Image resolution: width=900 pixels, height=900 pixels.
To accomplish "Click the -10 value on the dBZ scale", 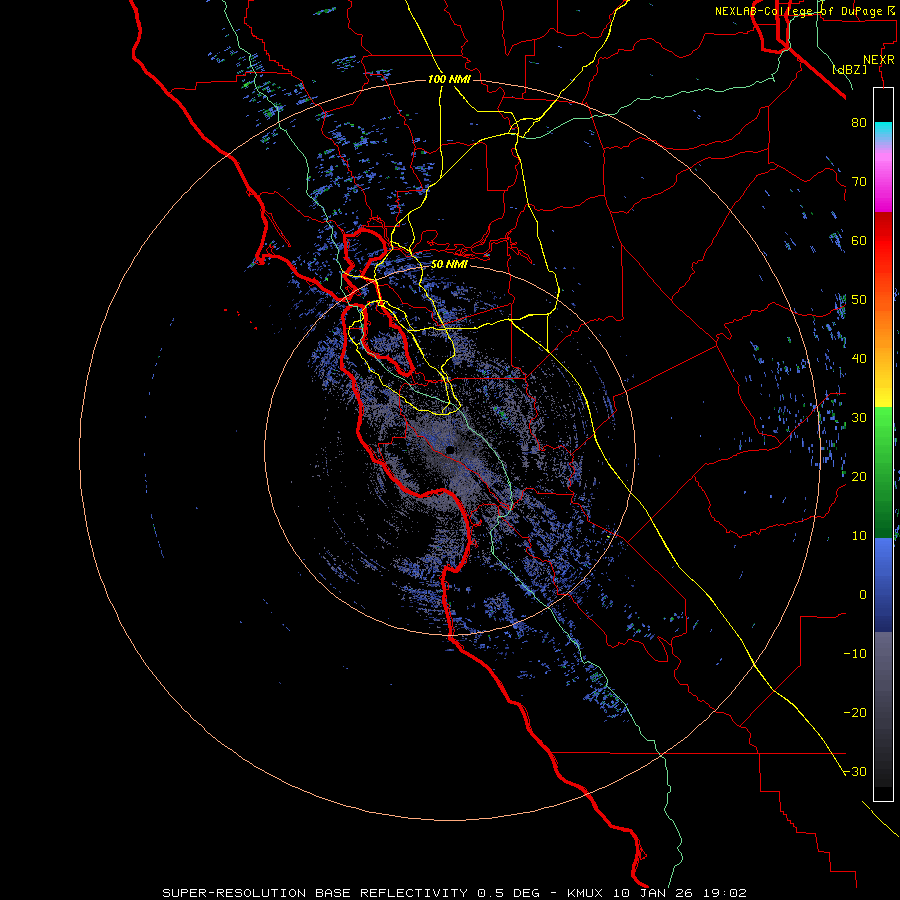I will (x=855, y=654).
